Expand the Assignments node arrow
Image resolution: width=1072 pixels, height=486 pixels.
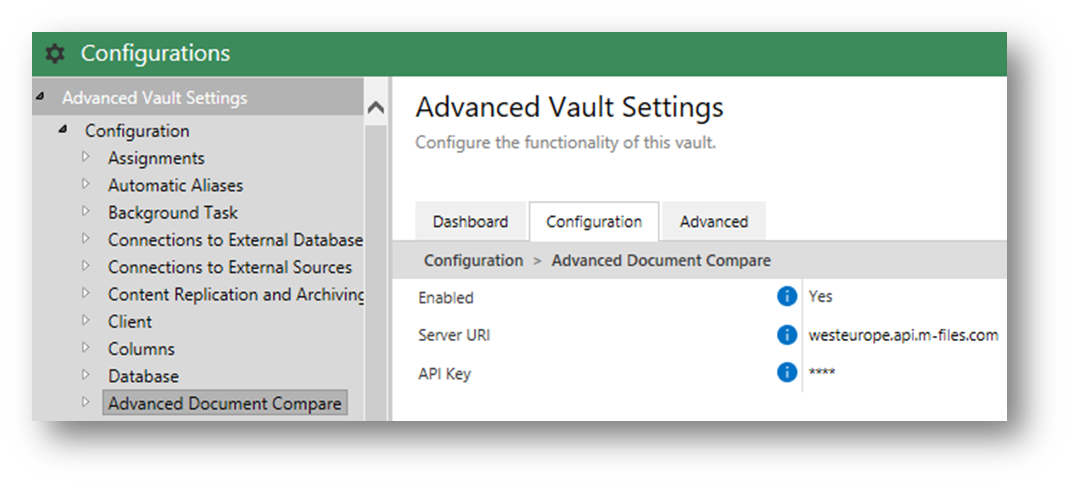(85, 157)
